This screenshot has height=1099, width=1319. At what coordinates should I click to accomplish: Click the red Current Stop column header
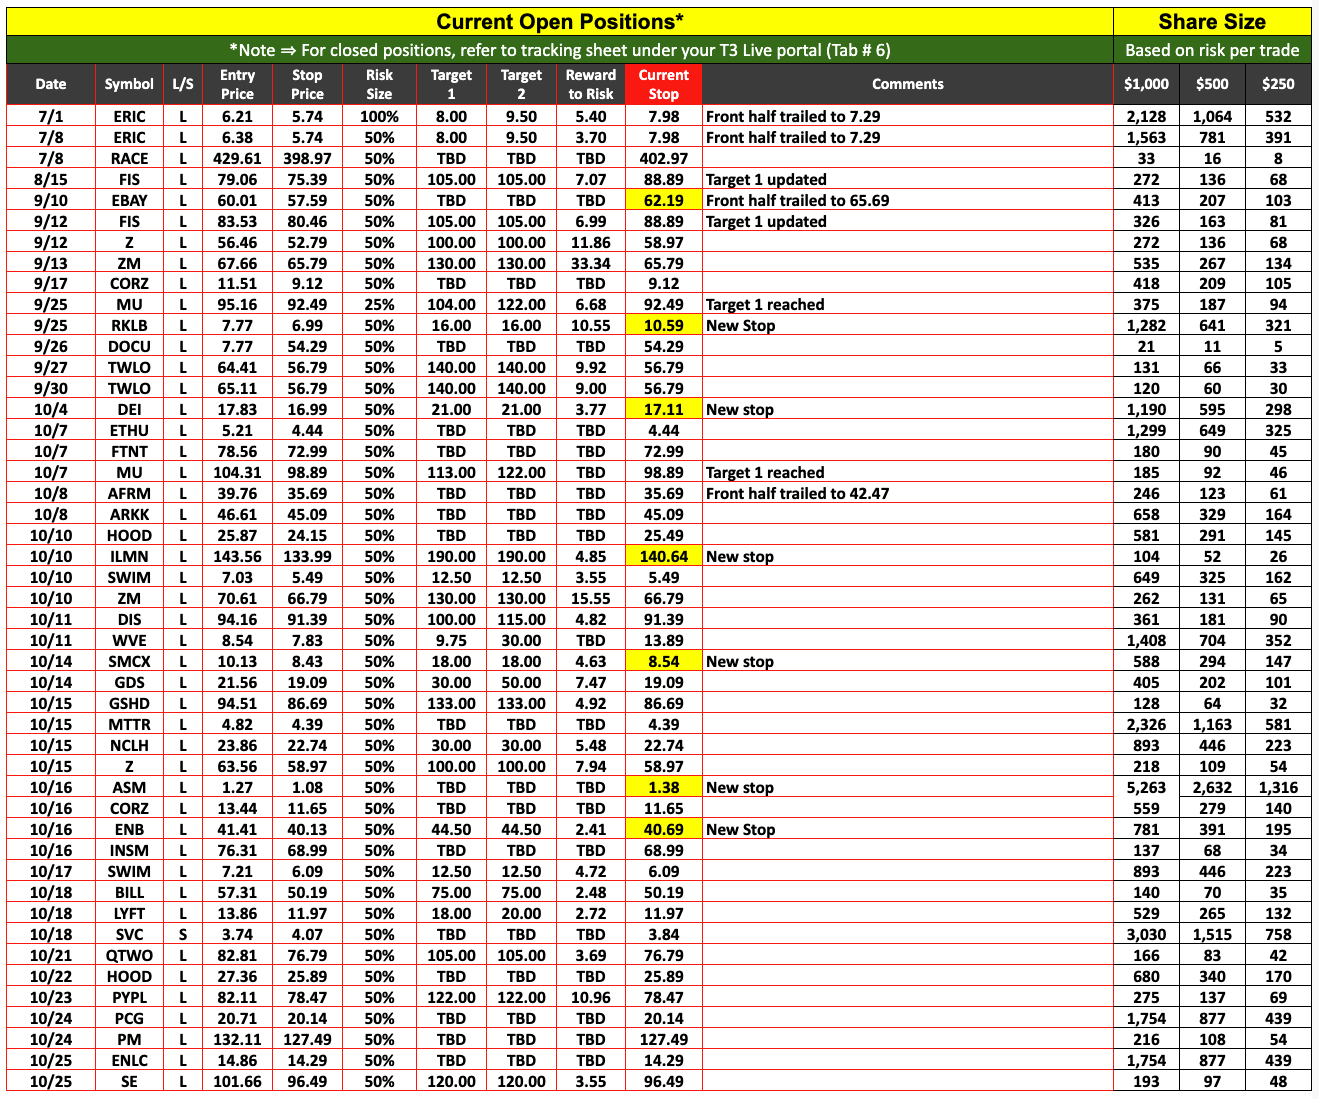pyautogui.click(x=663, y=84)
